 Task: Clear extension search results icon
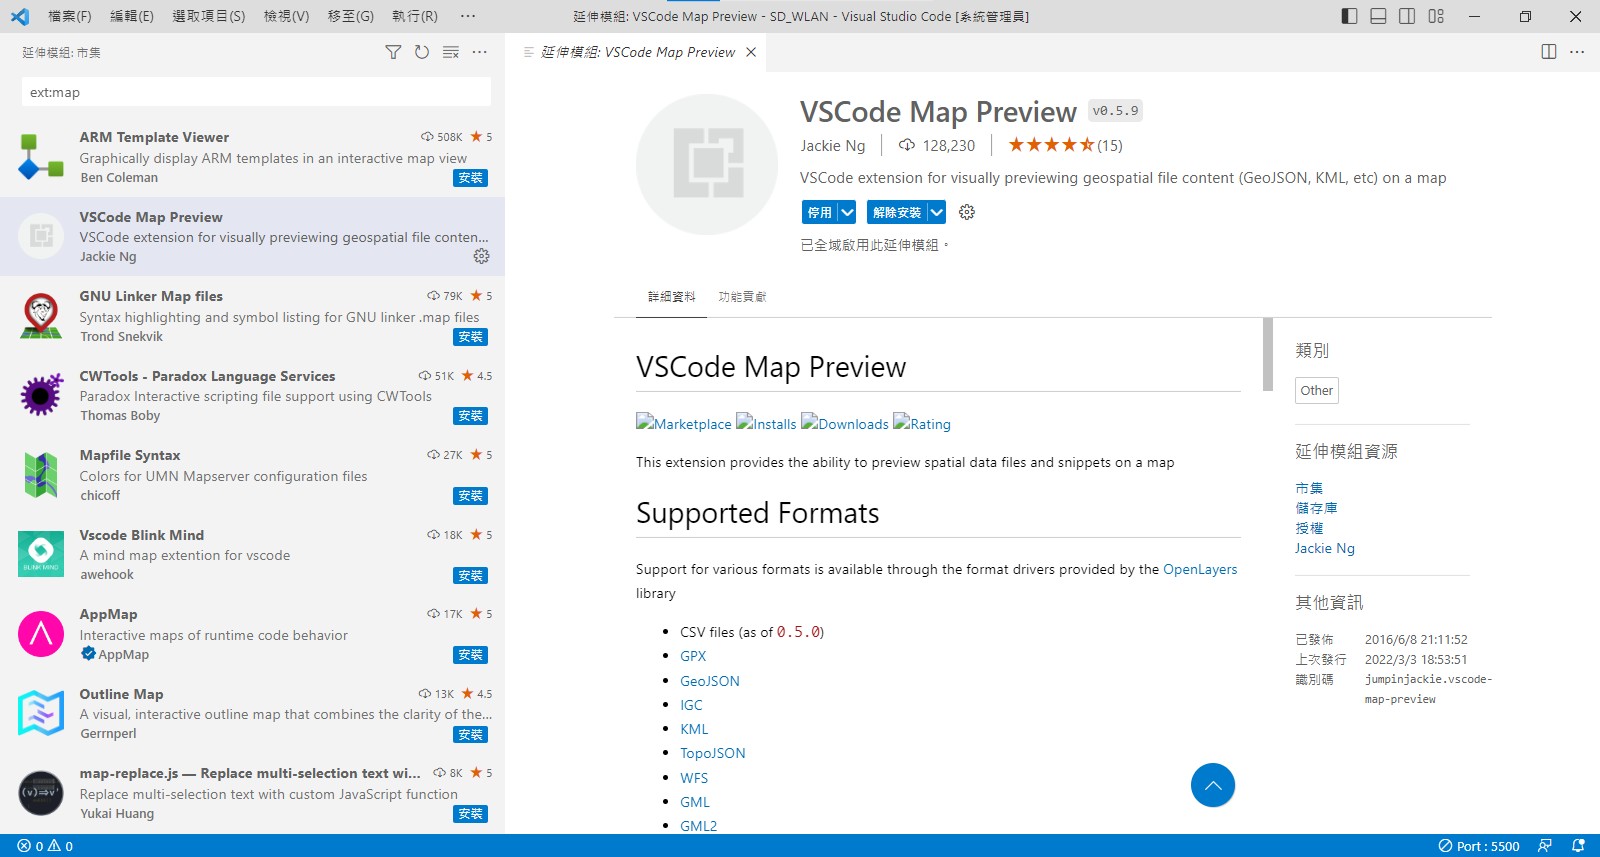tap(451, 52)
